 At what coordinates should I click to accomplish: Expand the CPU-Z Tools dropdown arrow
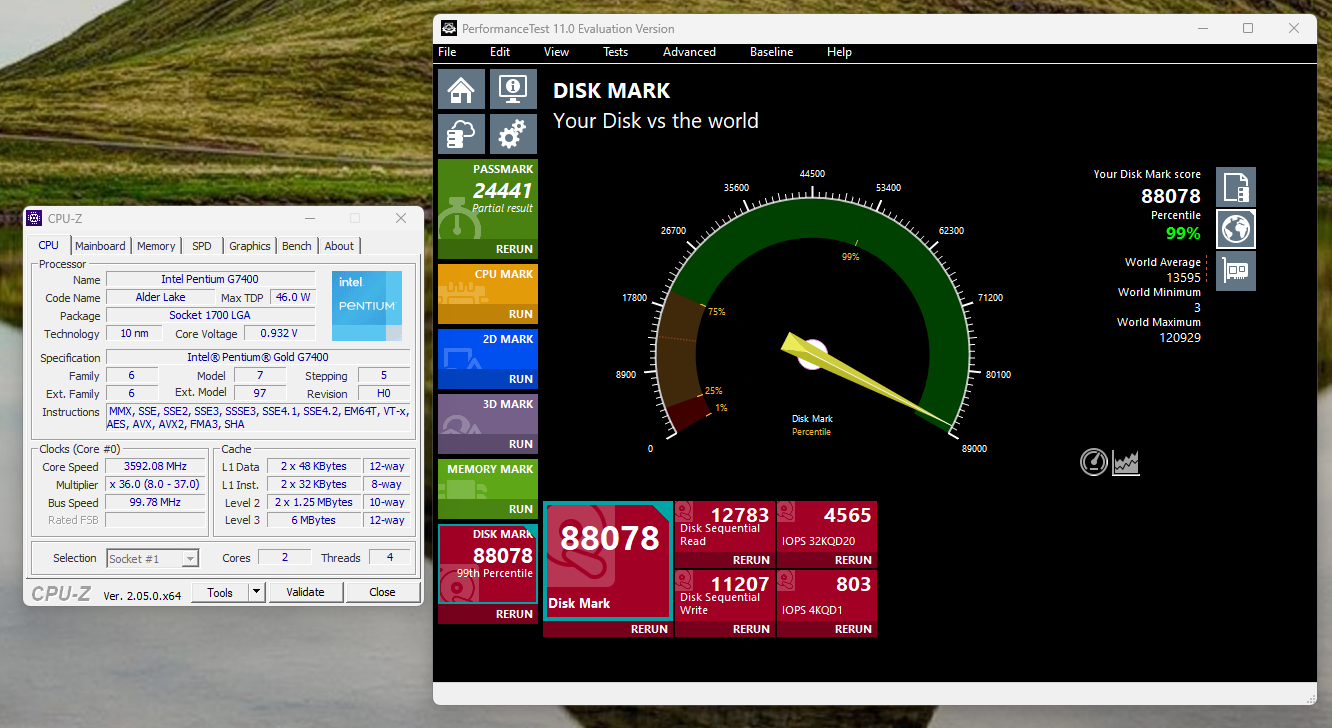(x=257, y=592)
